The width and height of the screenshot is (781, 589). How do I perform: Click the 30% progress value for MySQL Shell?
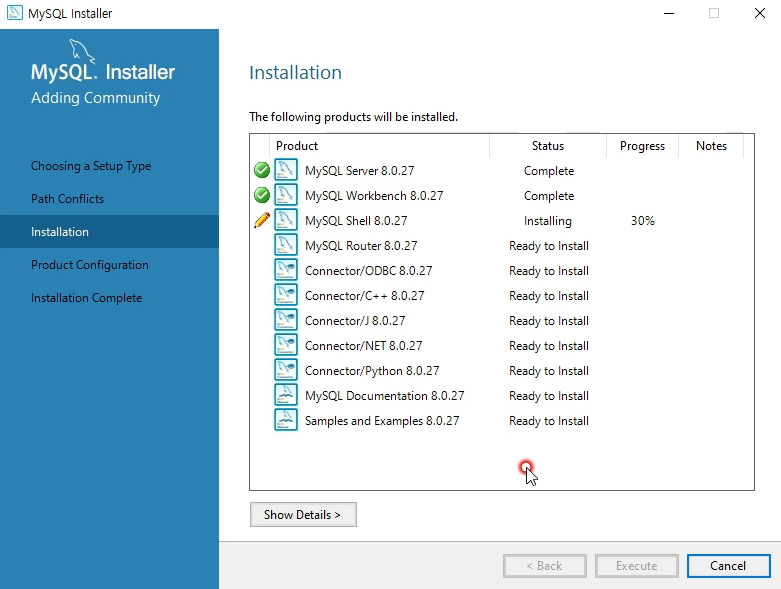tap(643, 221)
